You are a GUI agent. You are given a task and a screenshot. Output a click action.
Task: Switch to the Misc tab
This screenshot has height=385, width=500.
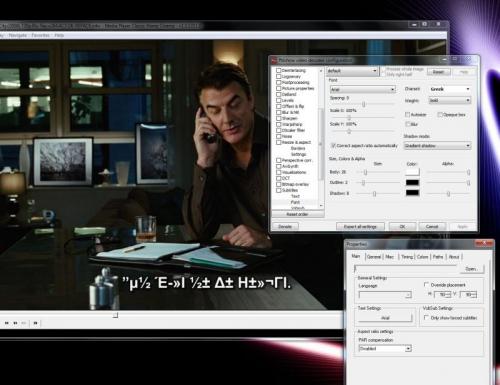pos(390,257)
